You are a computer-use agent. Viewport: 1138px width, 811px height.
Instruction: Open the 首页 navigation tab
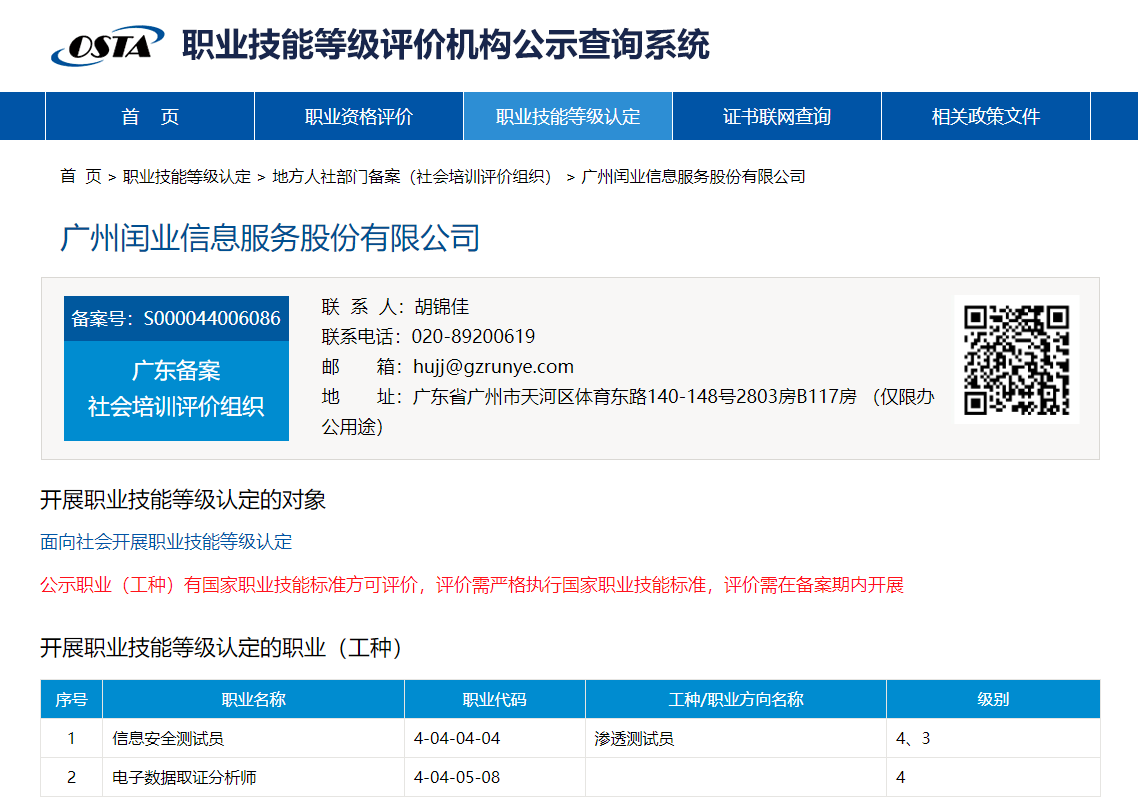(150, 116)
